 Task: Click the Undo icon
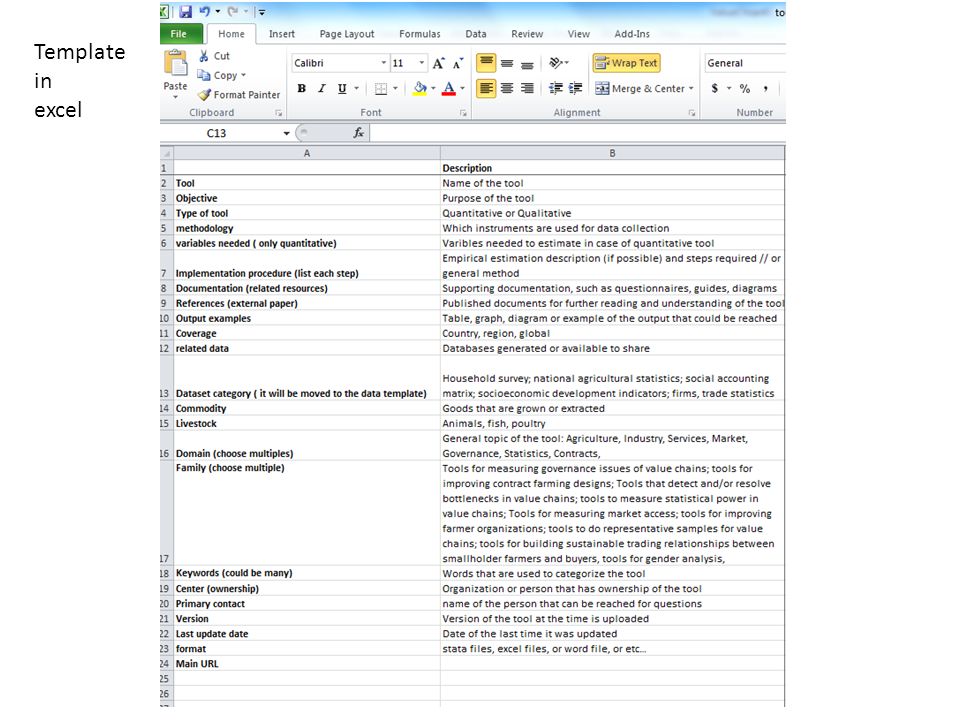coord(204,11)
